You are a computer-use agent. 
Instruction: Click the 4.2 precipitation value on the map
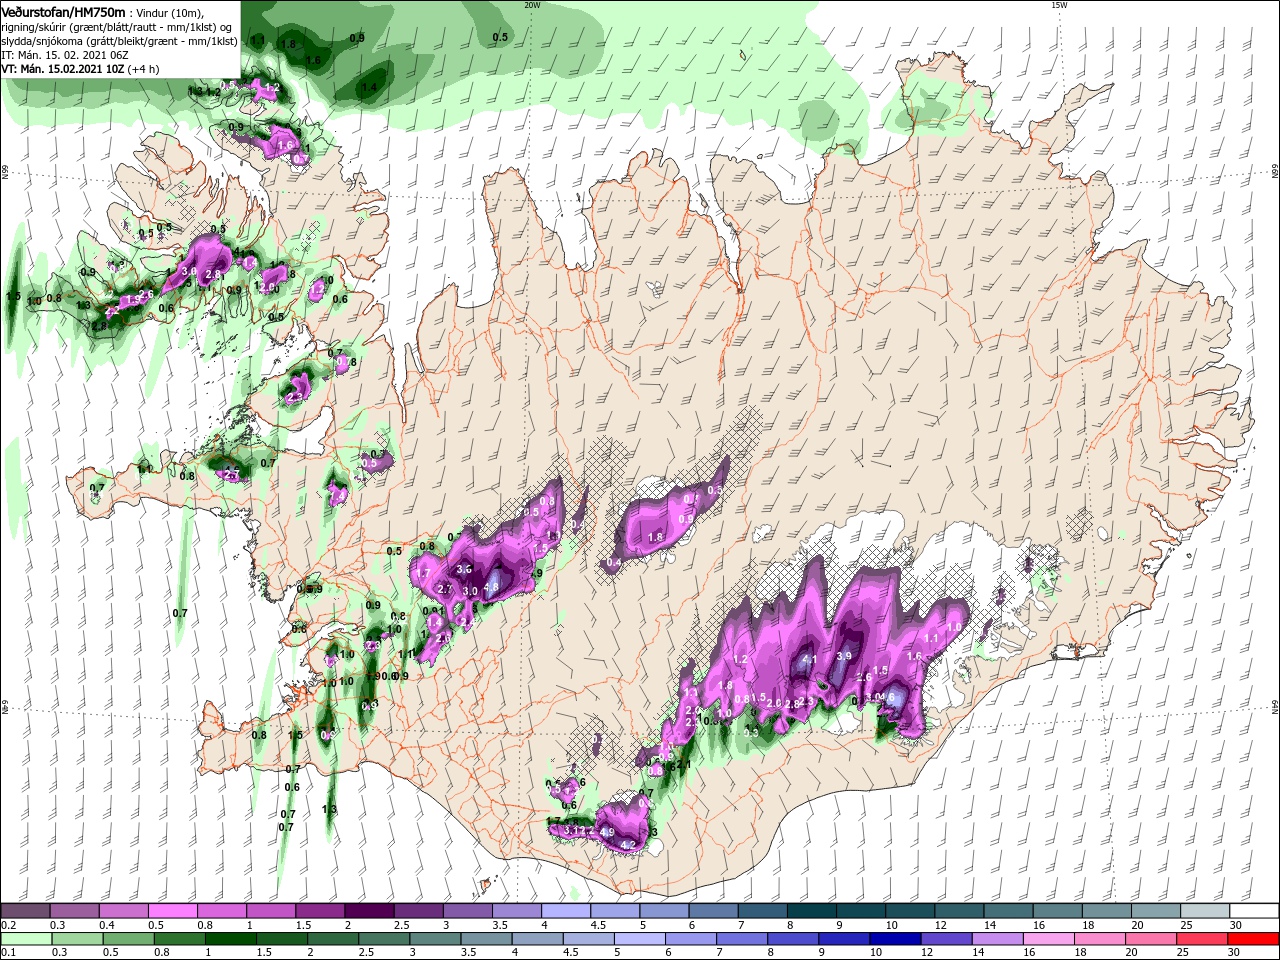pyautogui.click(x=628, y=846)
